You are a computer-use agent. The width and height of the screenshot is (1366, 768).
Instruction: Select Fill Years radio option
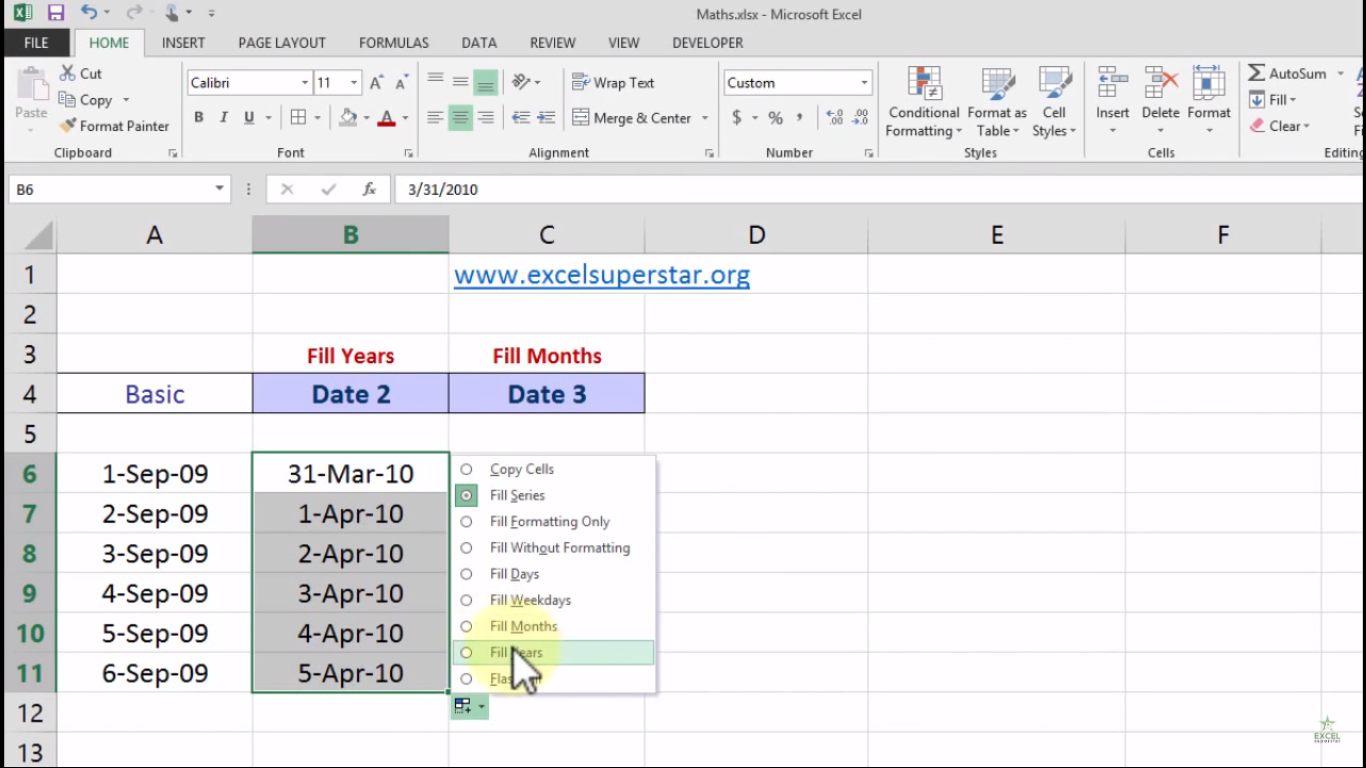click(466, 653)
